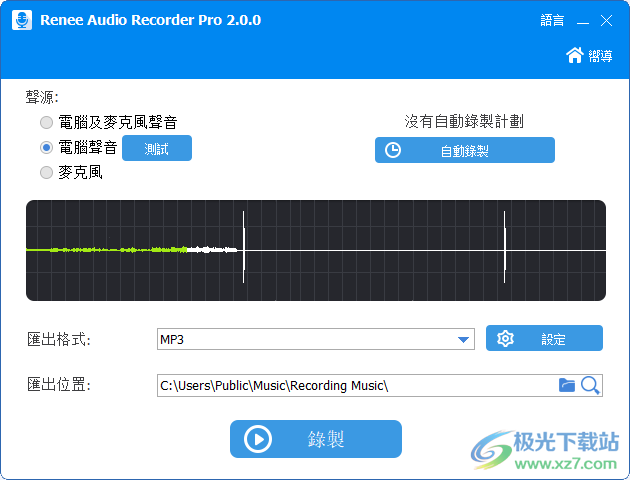Click the 沒有自動錄製計劃 status text

click(464, 121)
